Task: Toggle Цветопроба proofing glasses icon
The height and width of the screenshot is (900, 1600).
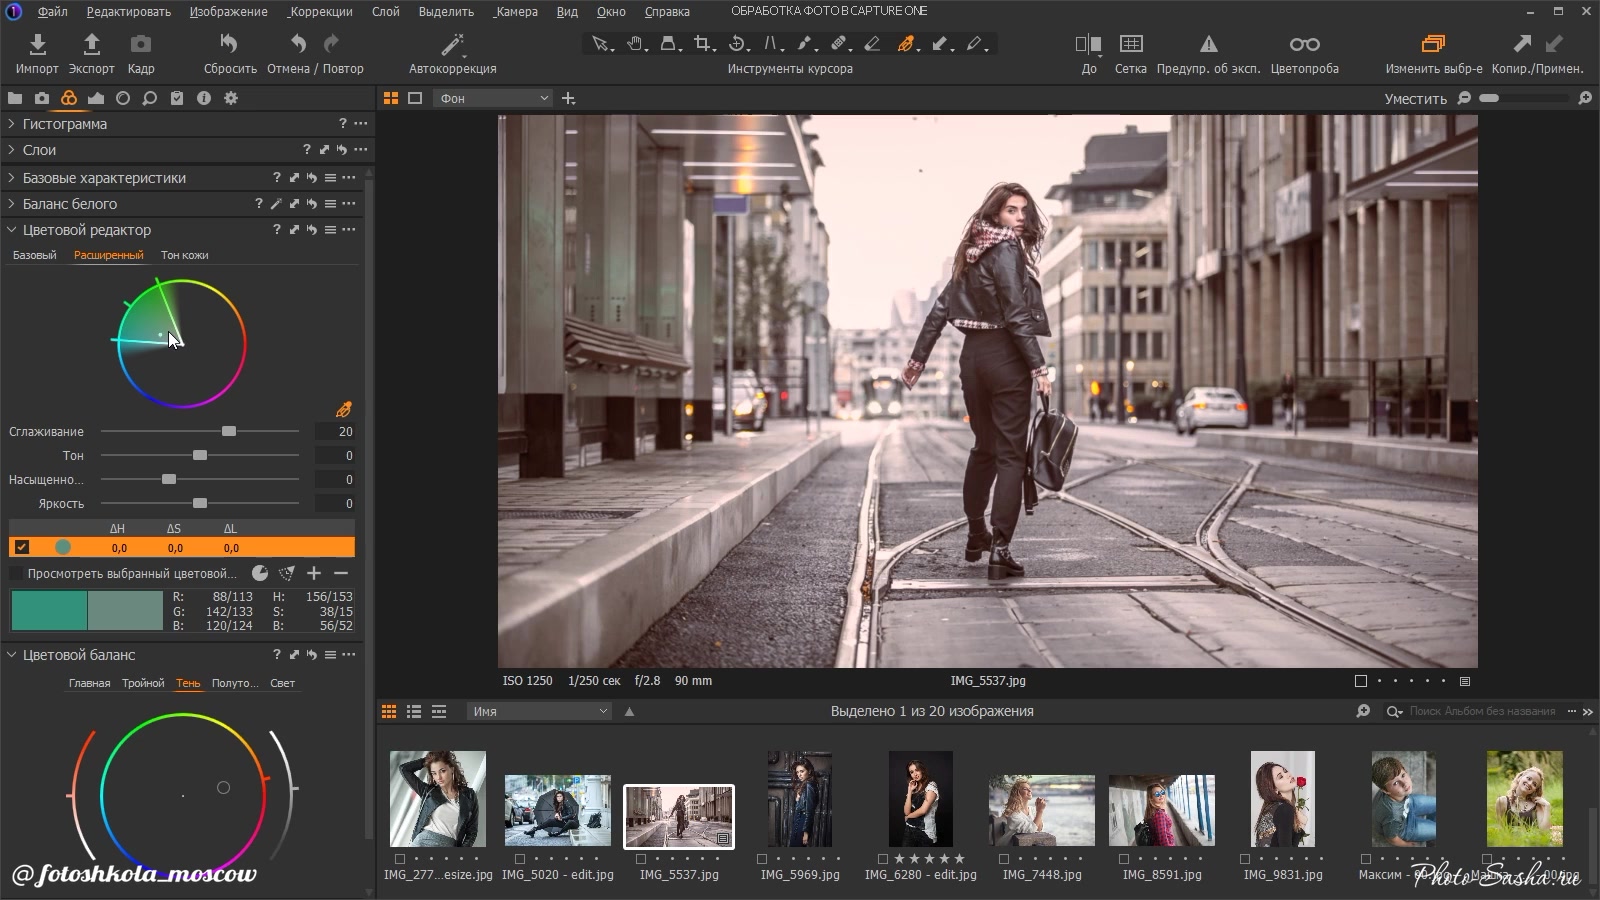Action: [1304, 44]
